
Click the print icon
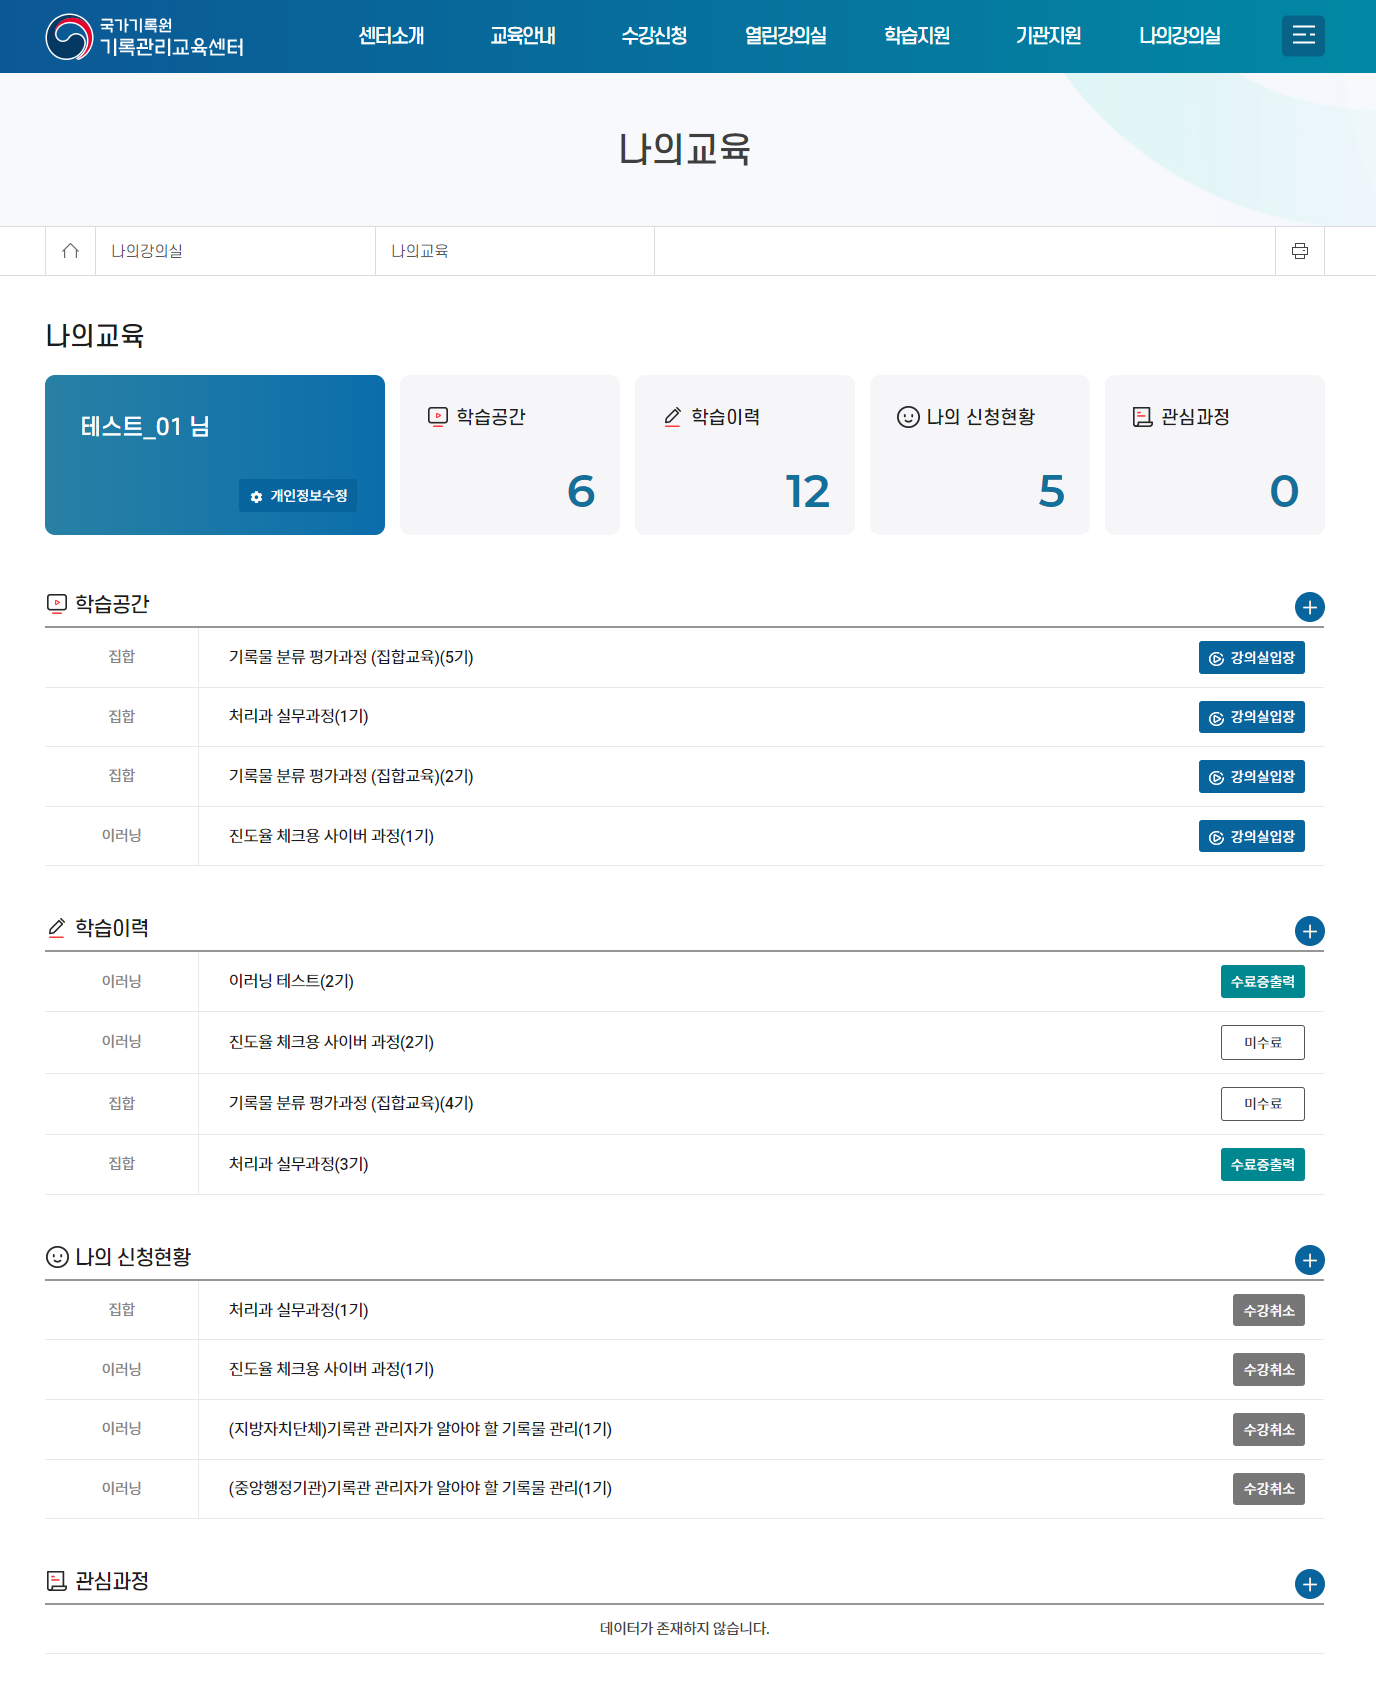pos(1300,251)
